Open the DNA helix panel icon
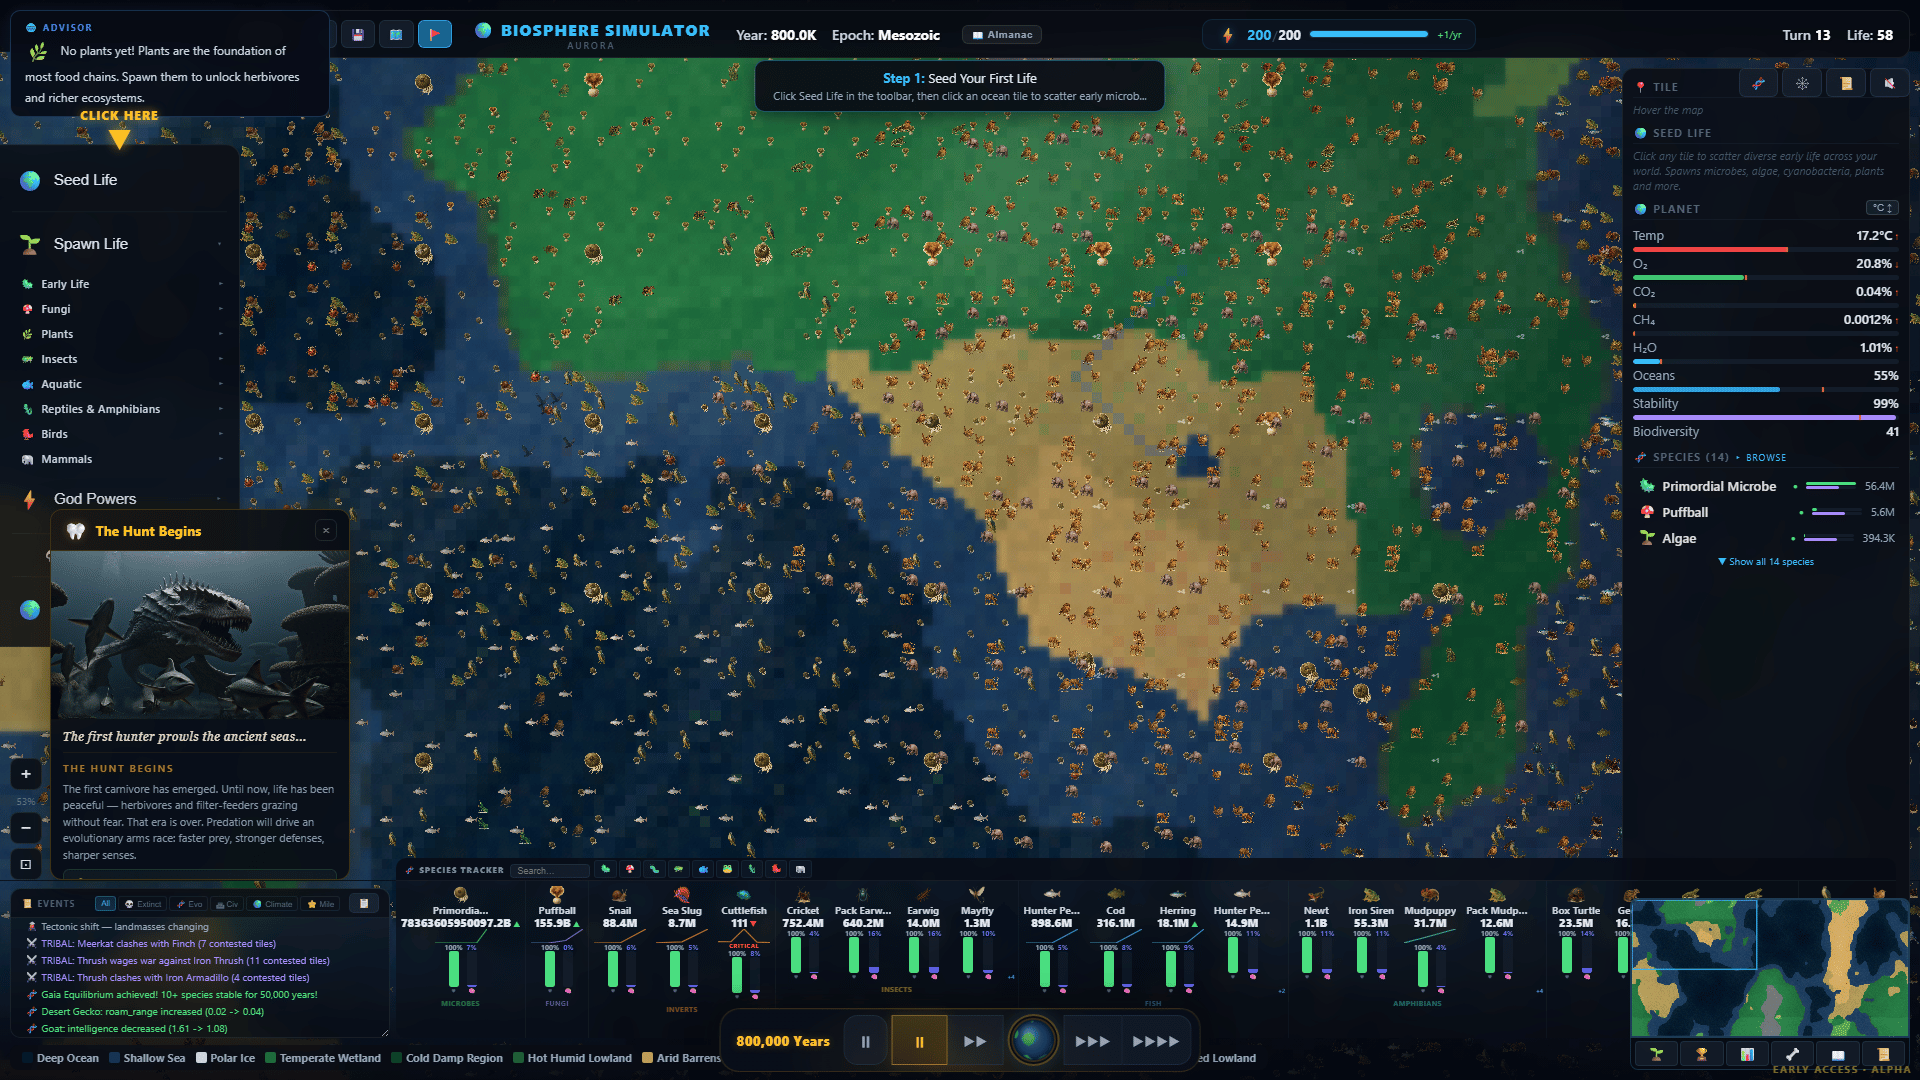 pyautogui.click(x=1758, y=84)
